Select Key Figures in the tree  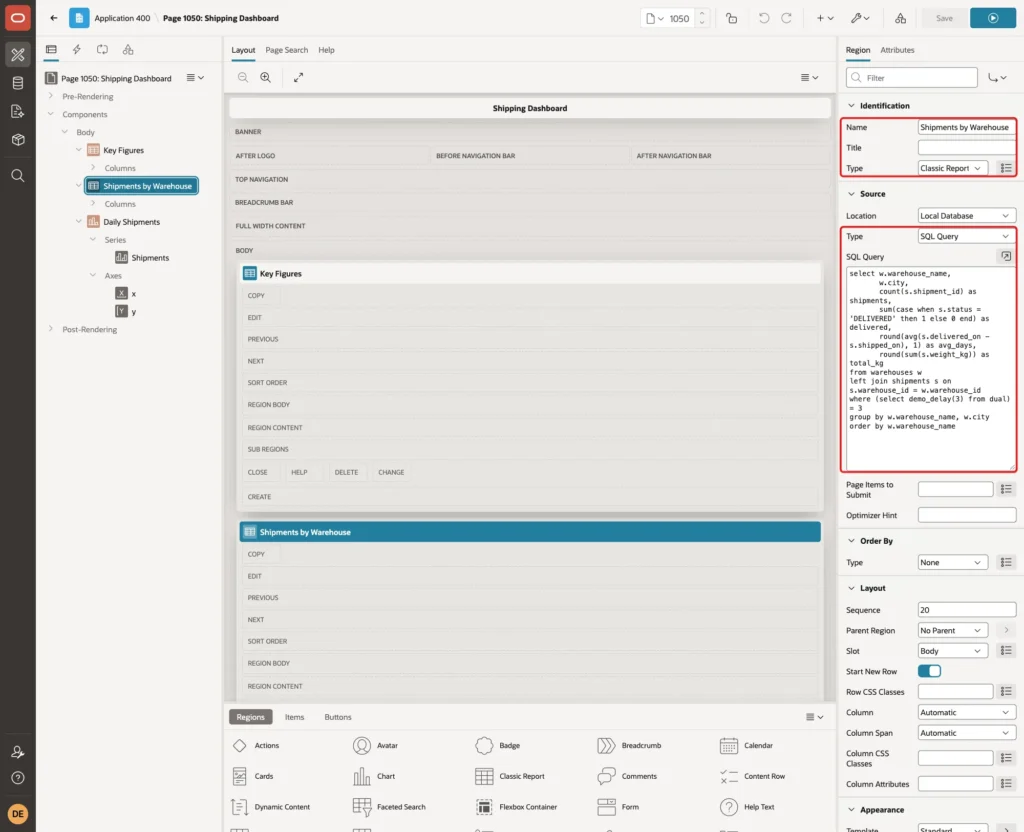123,150
